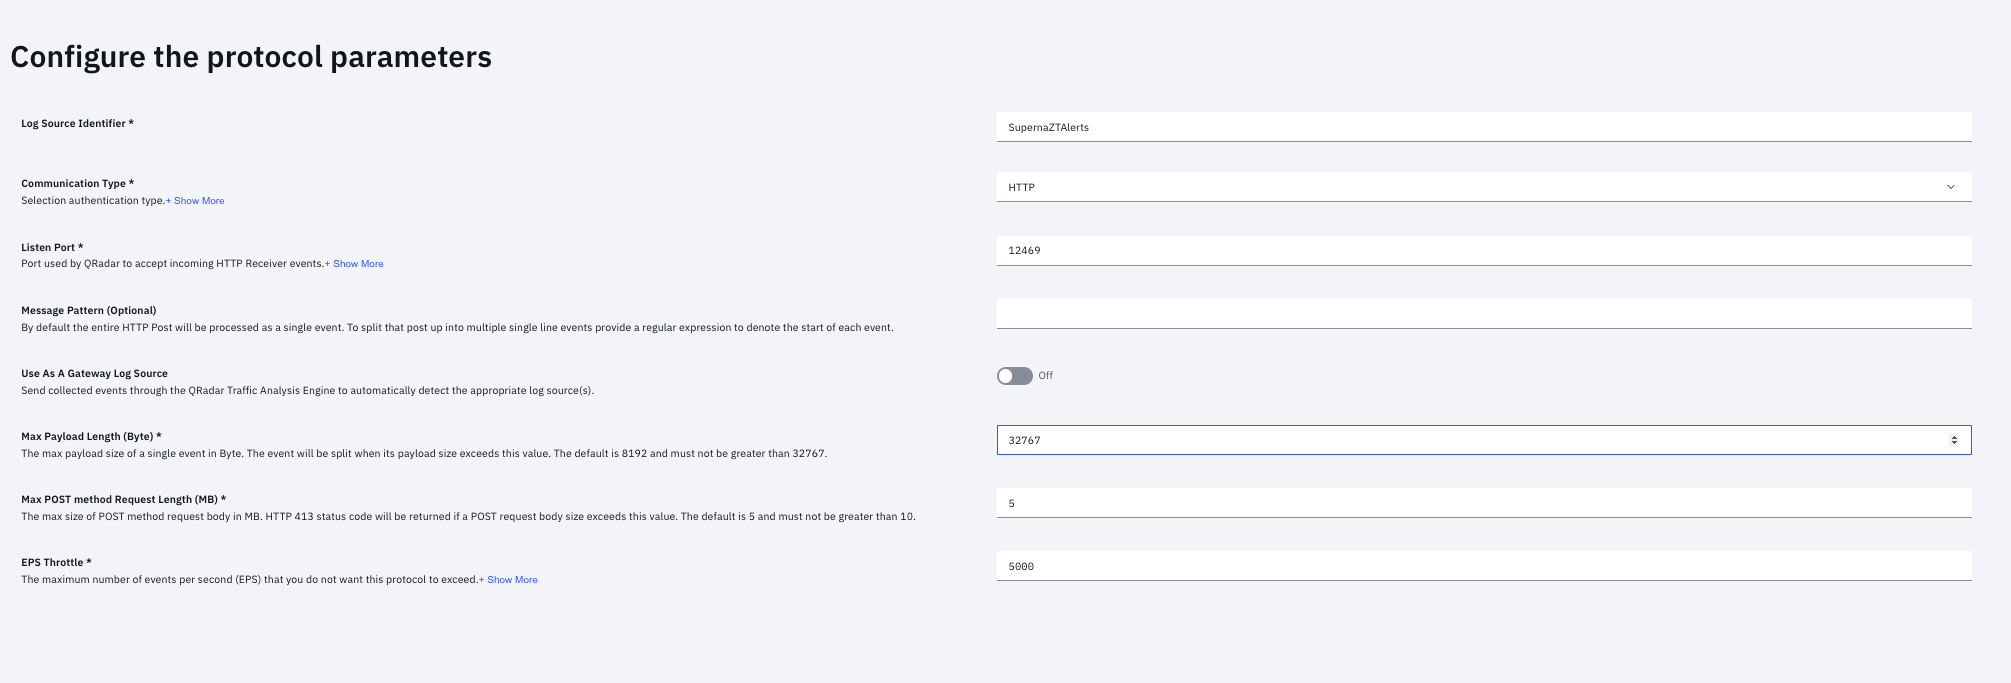Show more about Communication Type

click(198, 201)
